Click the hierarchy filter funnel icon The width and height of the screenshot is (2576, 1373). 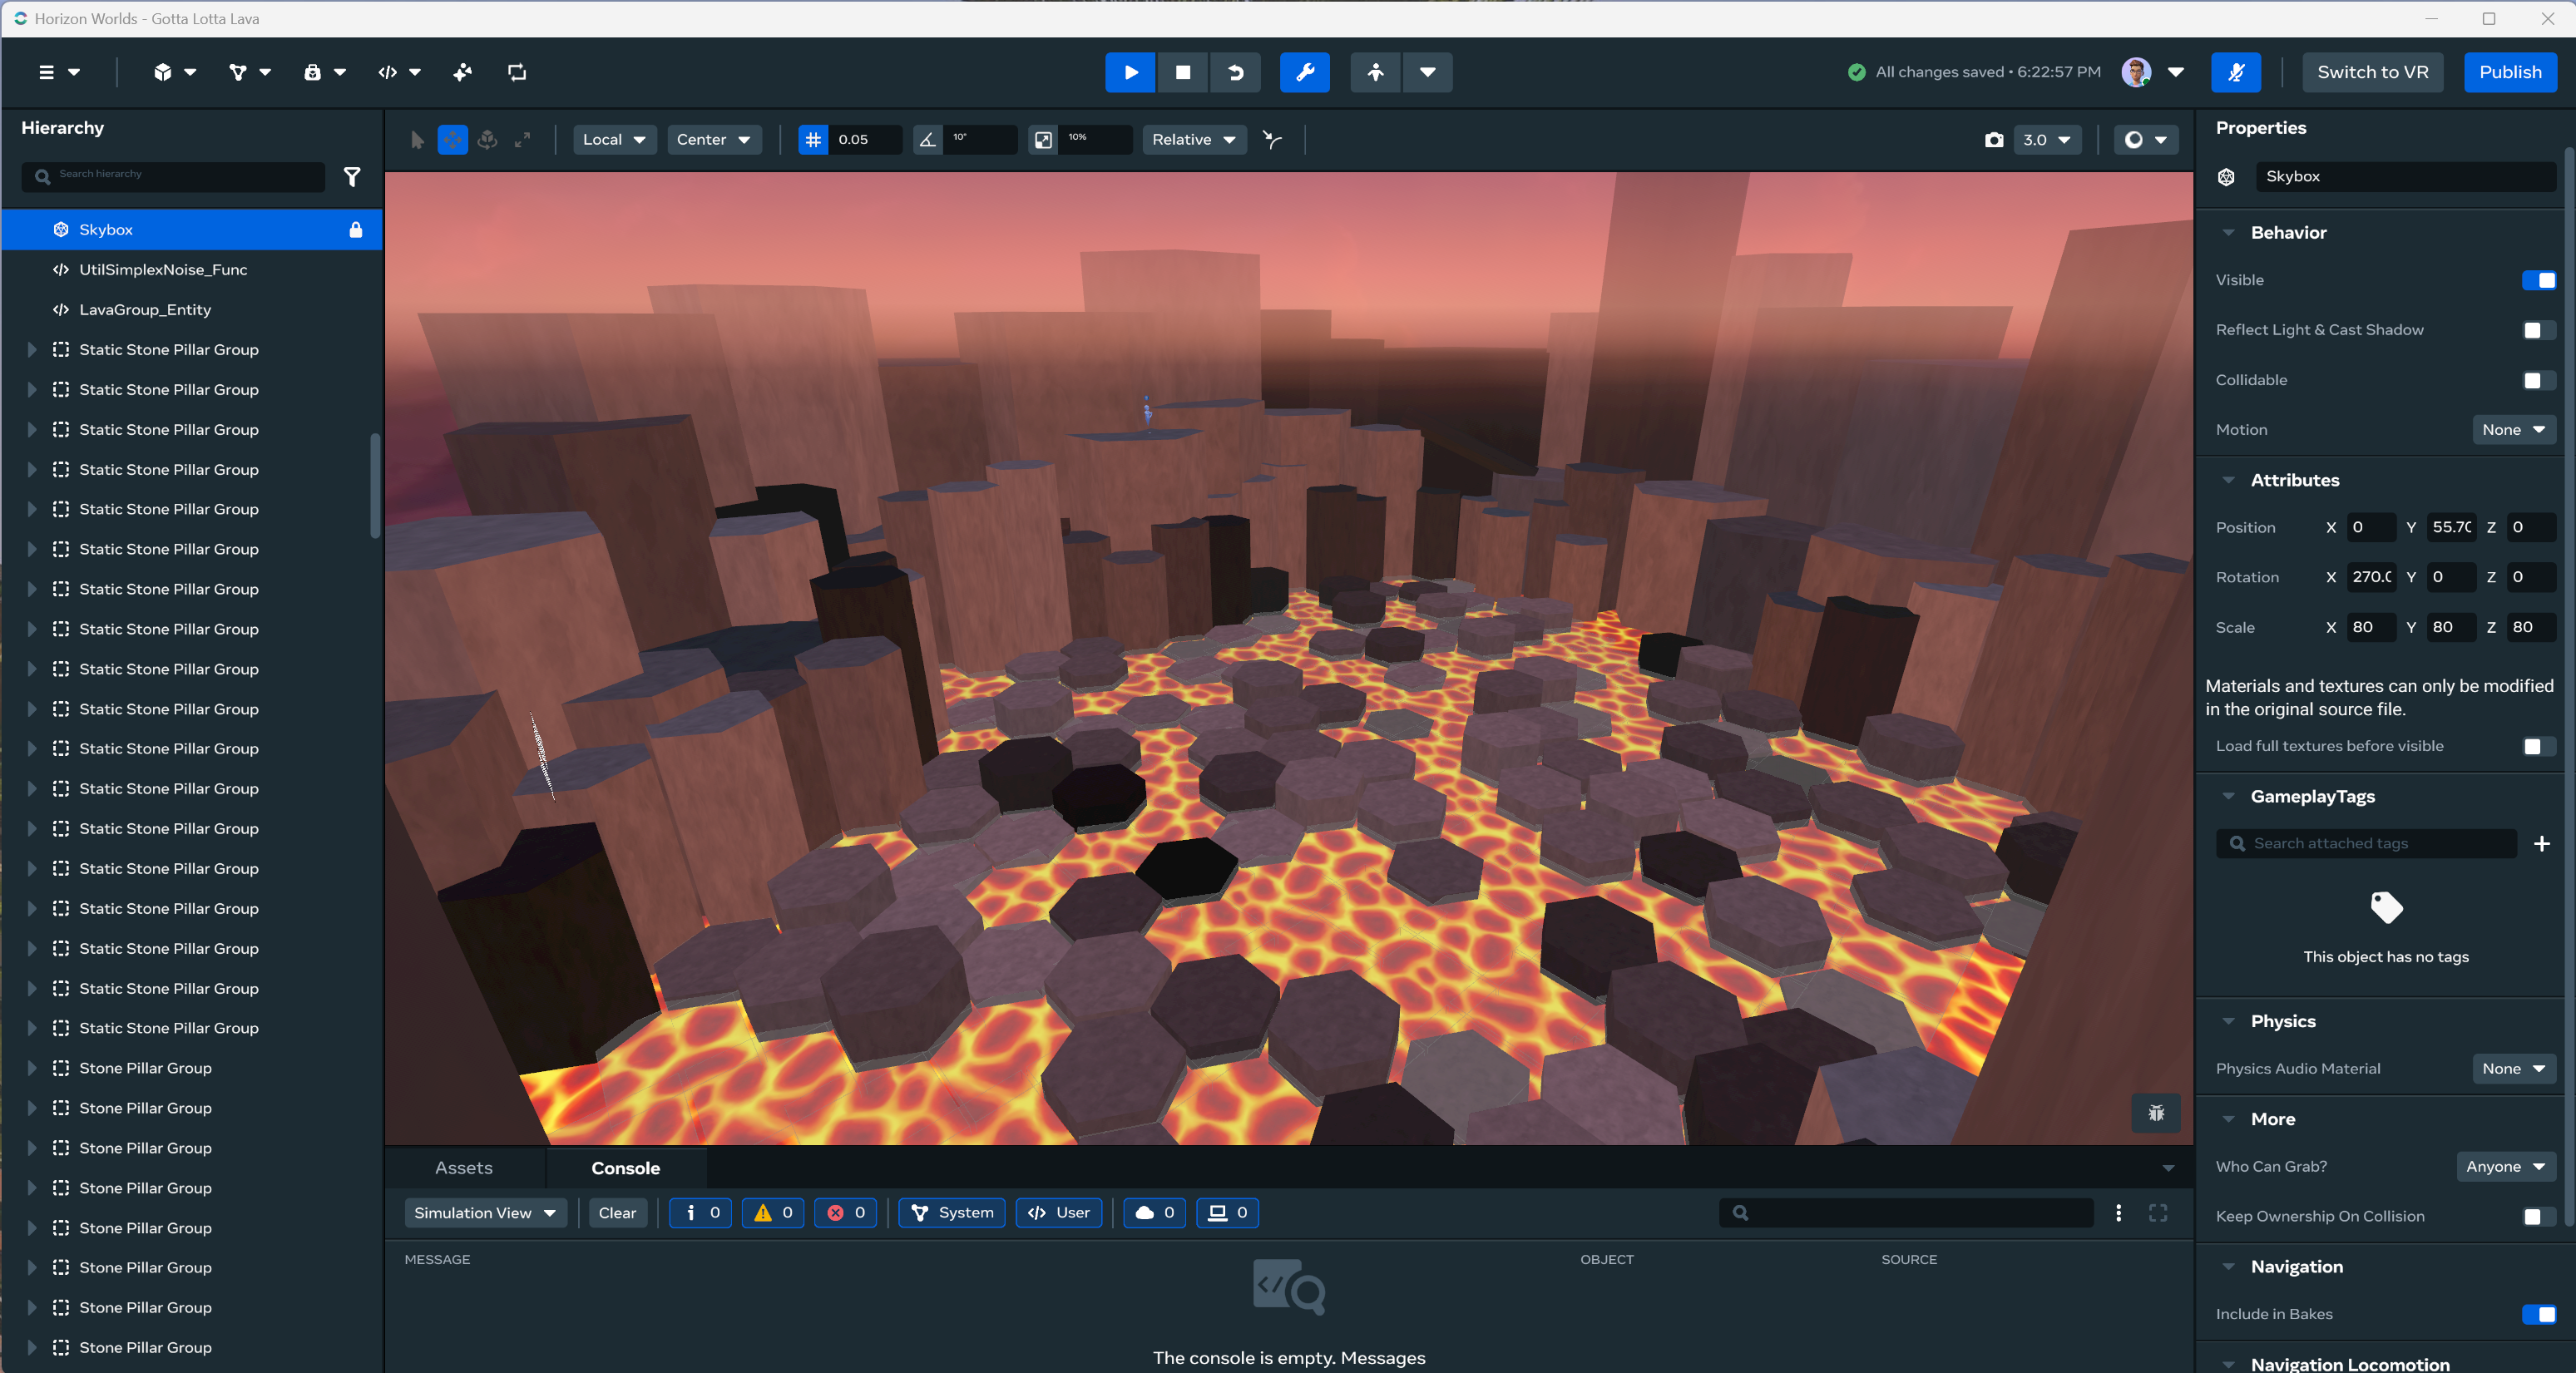352,177
